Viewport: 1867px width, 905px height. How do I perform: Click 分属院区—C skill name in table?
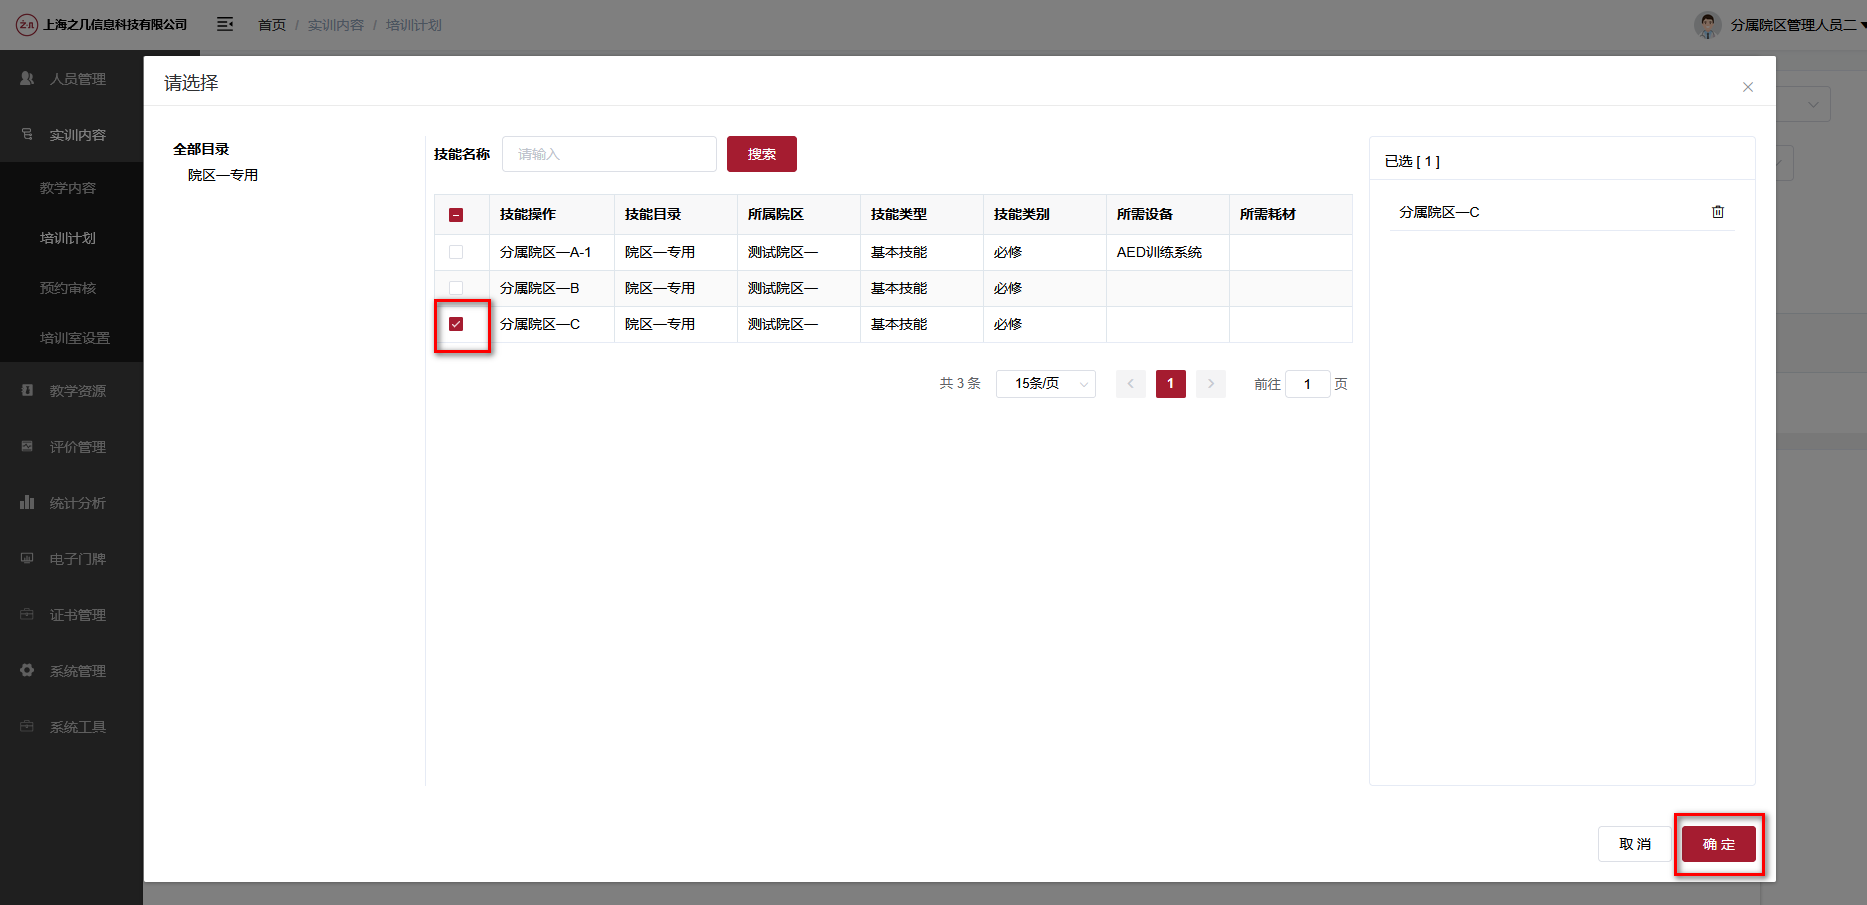tap(540, 324)
